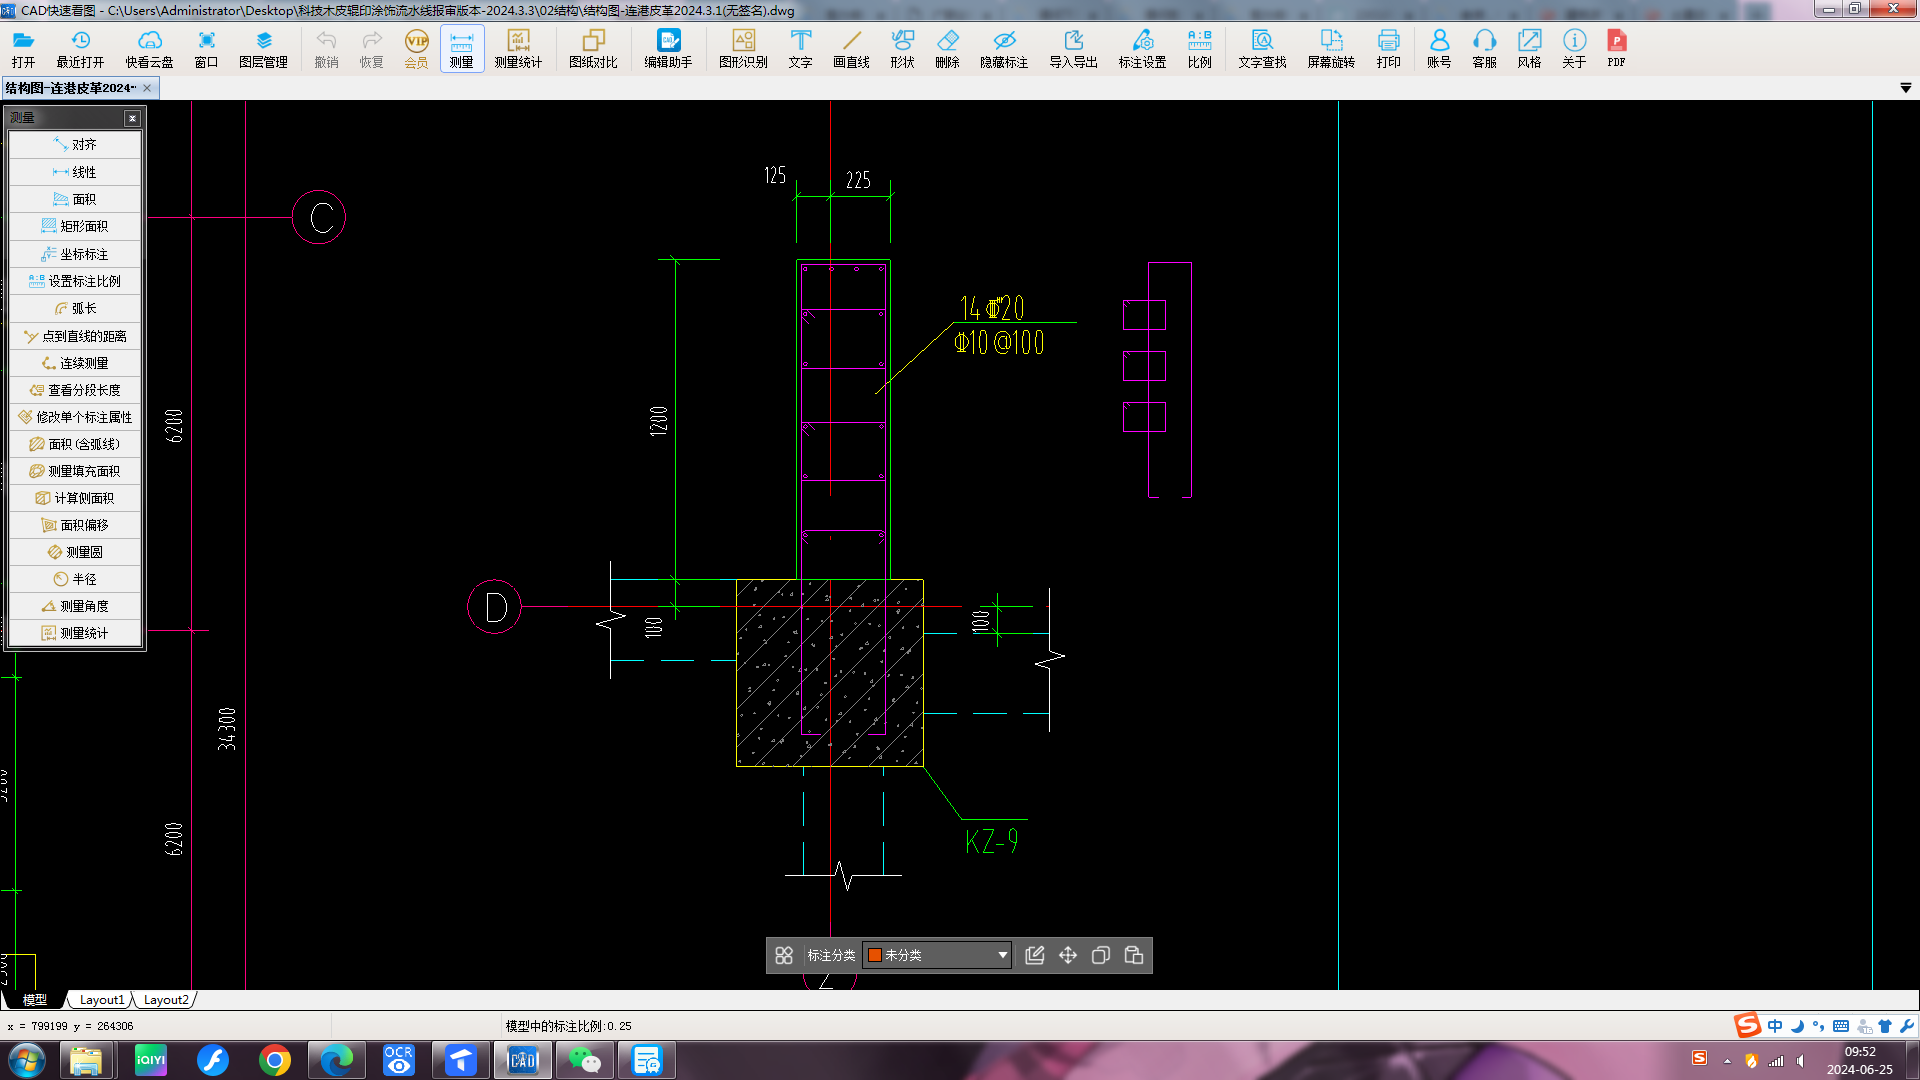Click the orange 未分类 color swatch

(875, 955)
